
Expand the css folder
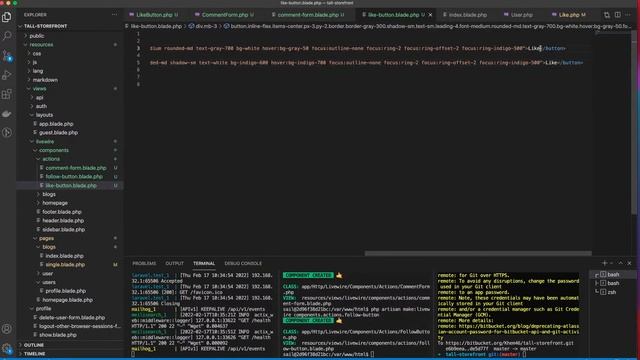(37, 53)
